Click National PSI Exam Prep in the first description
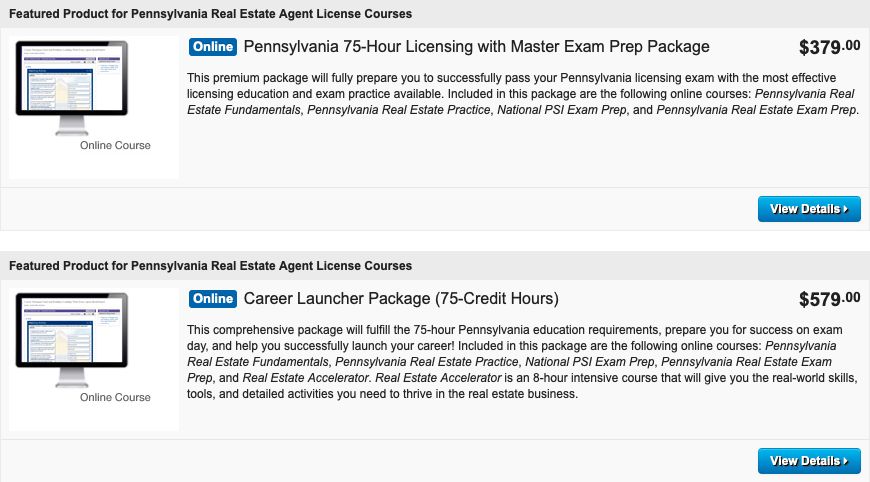This screenshot has height=482, width=870. click(562, 110)
